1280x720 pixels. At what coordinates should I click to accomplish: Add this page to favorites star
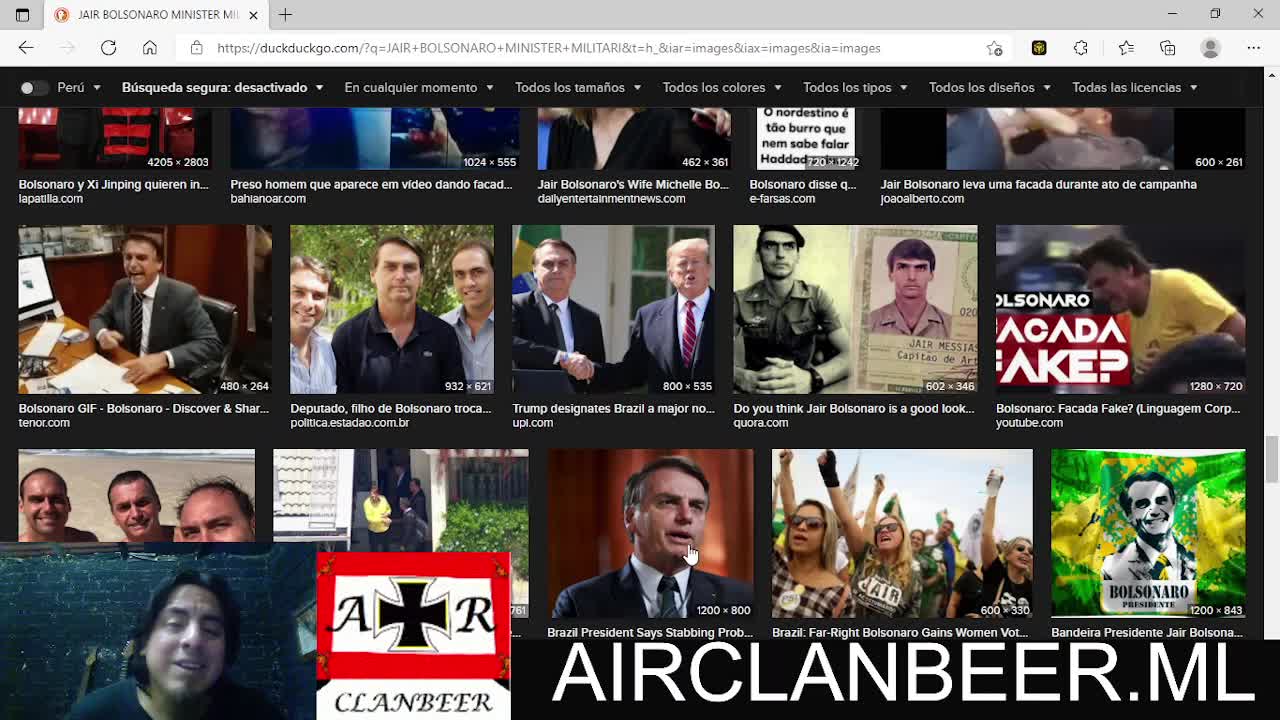coord(994,48)
